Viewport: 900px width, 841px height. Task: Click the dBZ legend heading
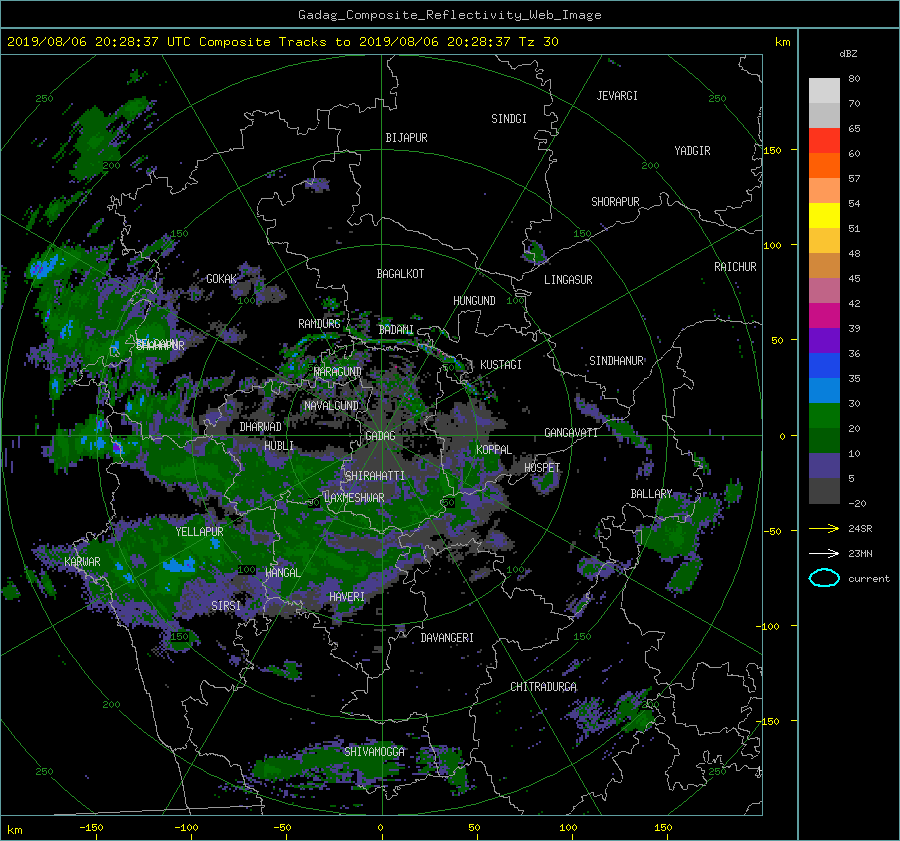click(848, 54)
